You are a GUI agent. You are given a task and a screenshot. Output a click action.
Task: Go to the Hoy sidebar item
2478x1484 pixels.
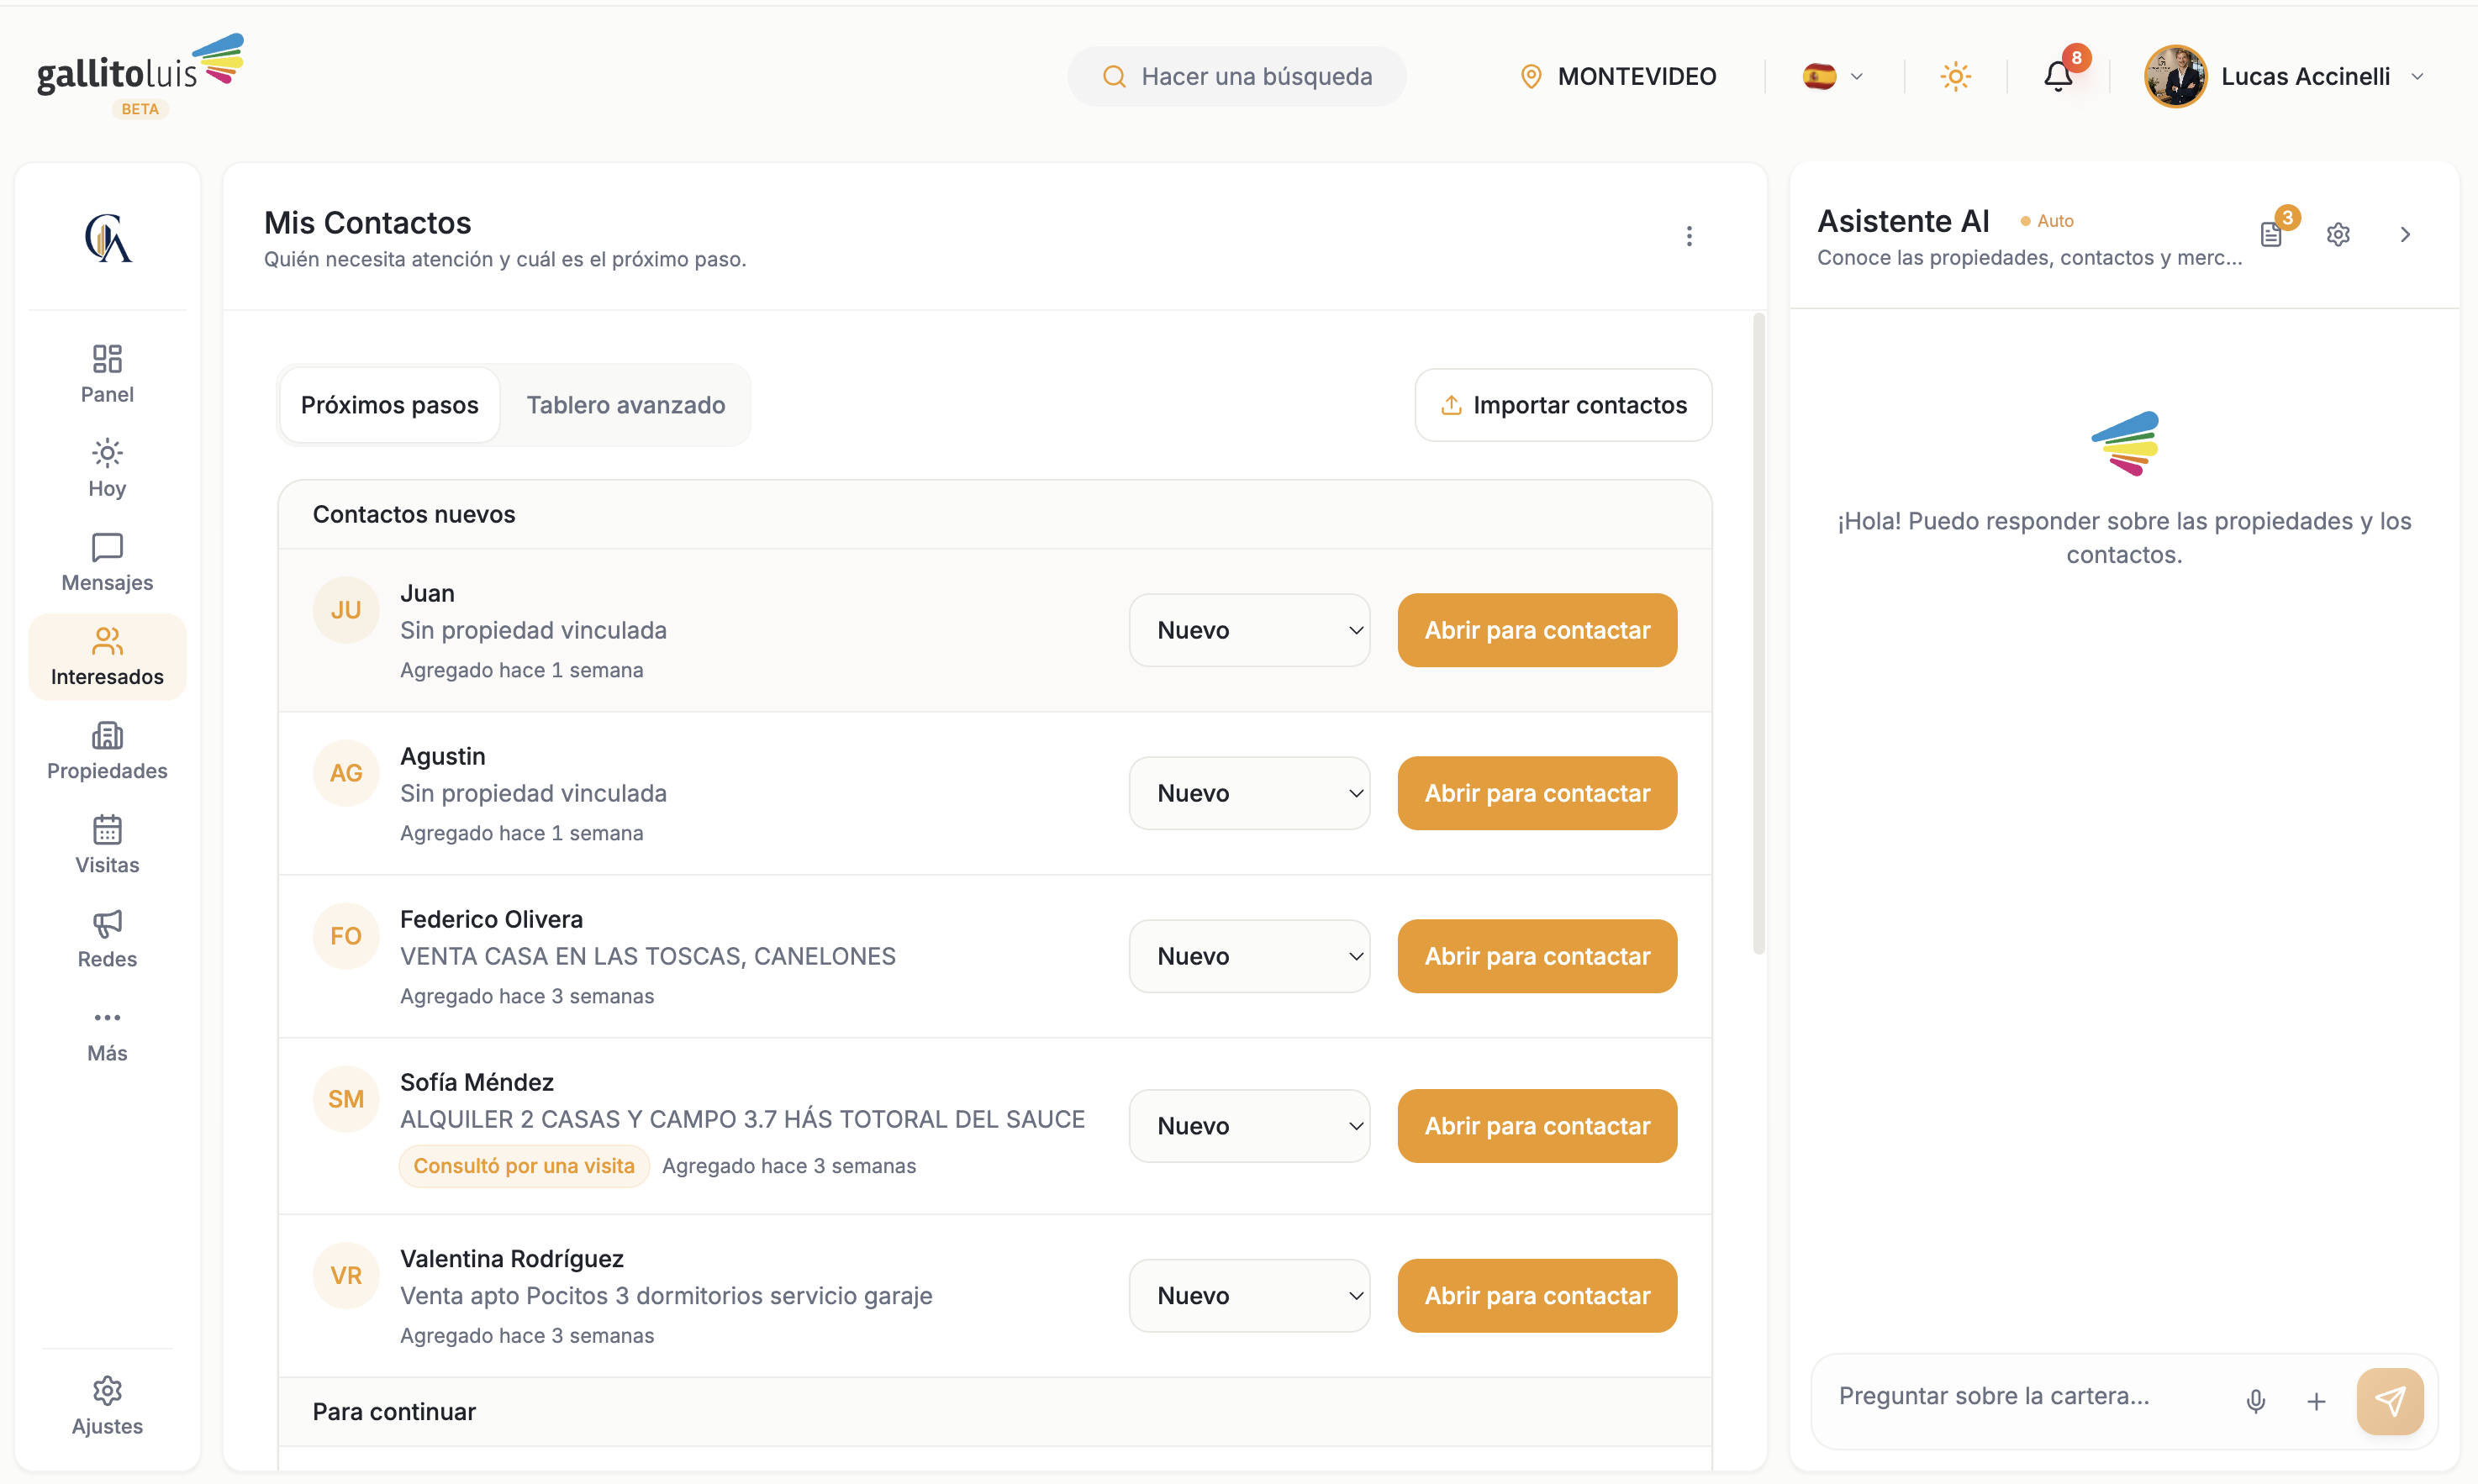tap(107, 468)
